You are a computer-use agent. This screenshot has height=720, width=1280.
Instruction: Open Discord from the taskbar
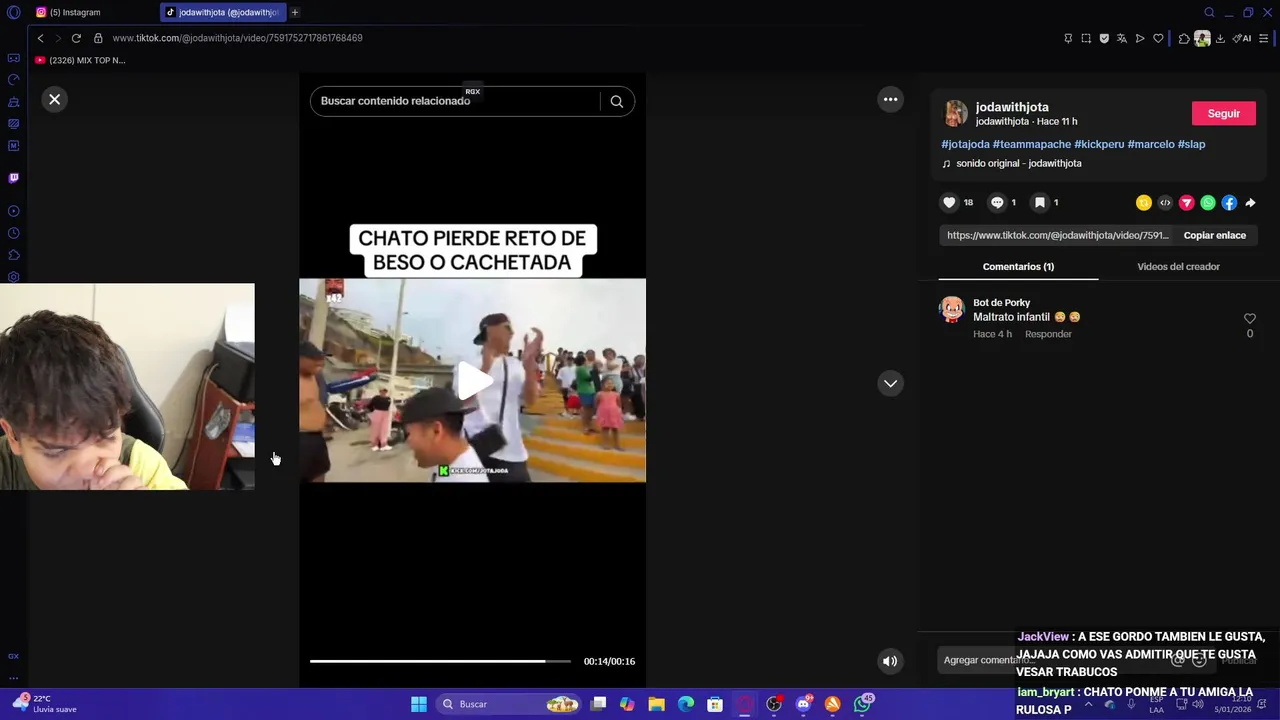803,704
